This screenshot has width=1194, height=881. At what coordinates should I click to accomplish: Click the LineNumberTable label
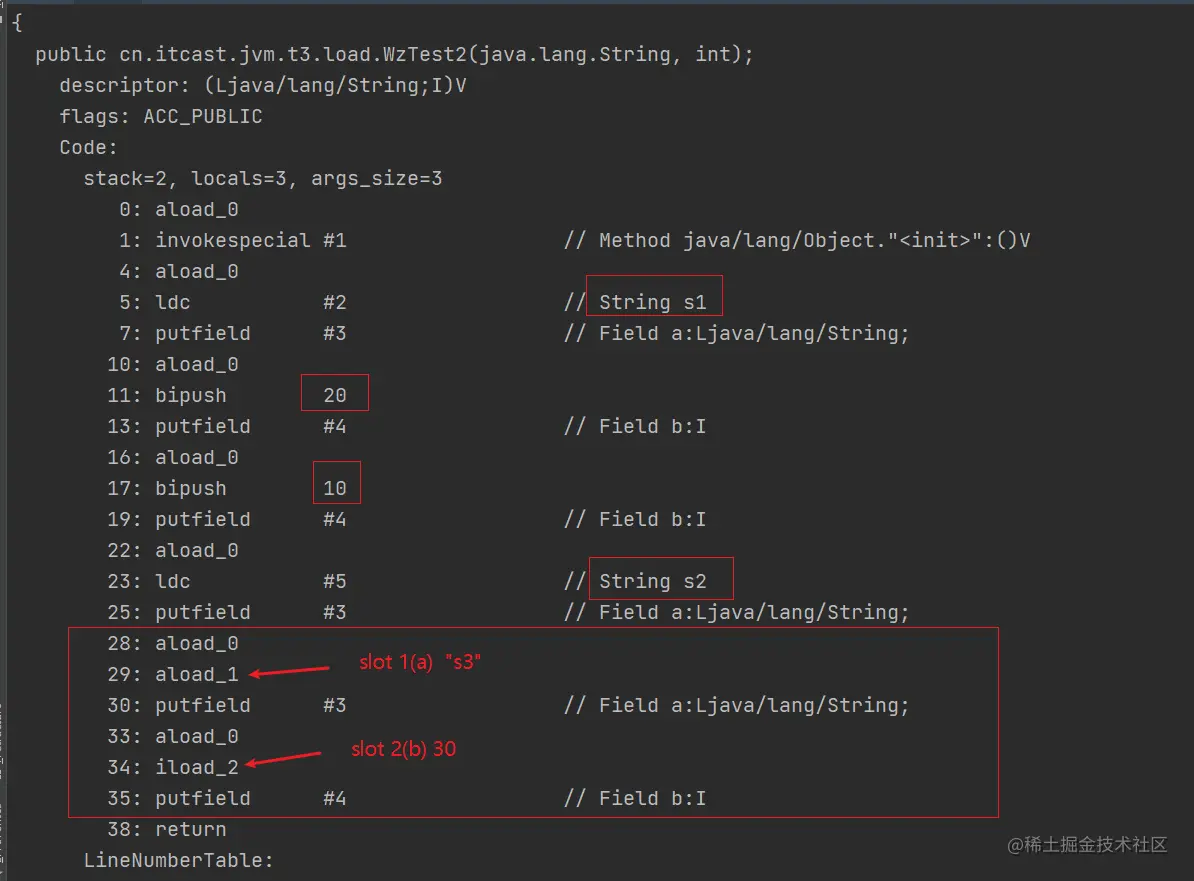coord(178,860)
